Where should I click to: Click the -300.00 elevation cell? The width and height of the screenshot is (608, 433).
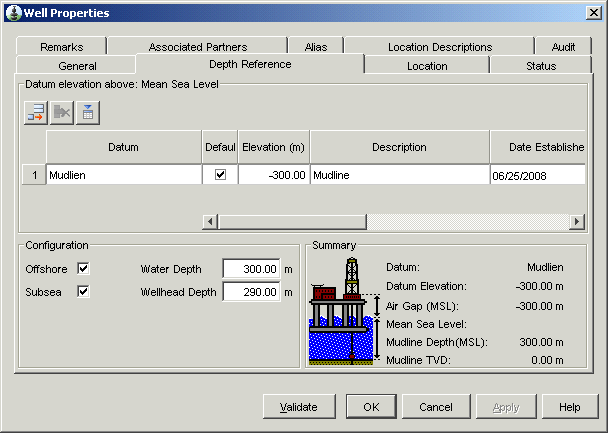[274, 175]
